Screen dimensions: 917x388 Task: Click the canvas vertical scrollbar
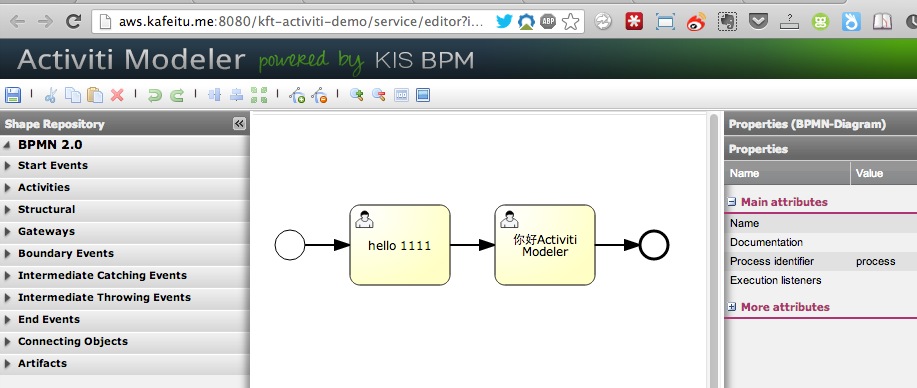(x=713, y=250)
